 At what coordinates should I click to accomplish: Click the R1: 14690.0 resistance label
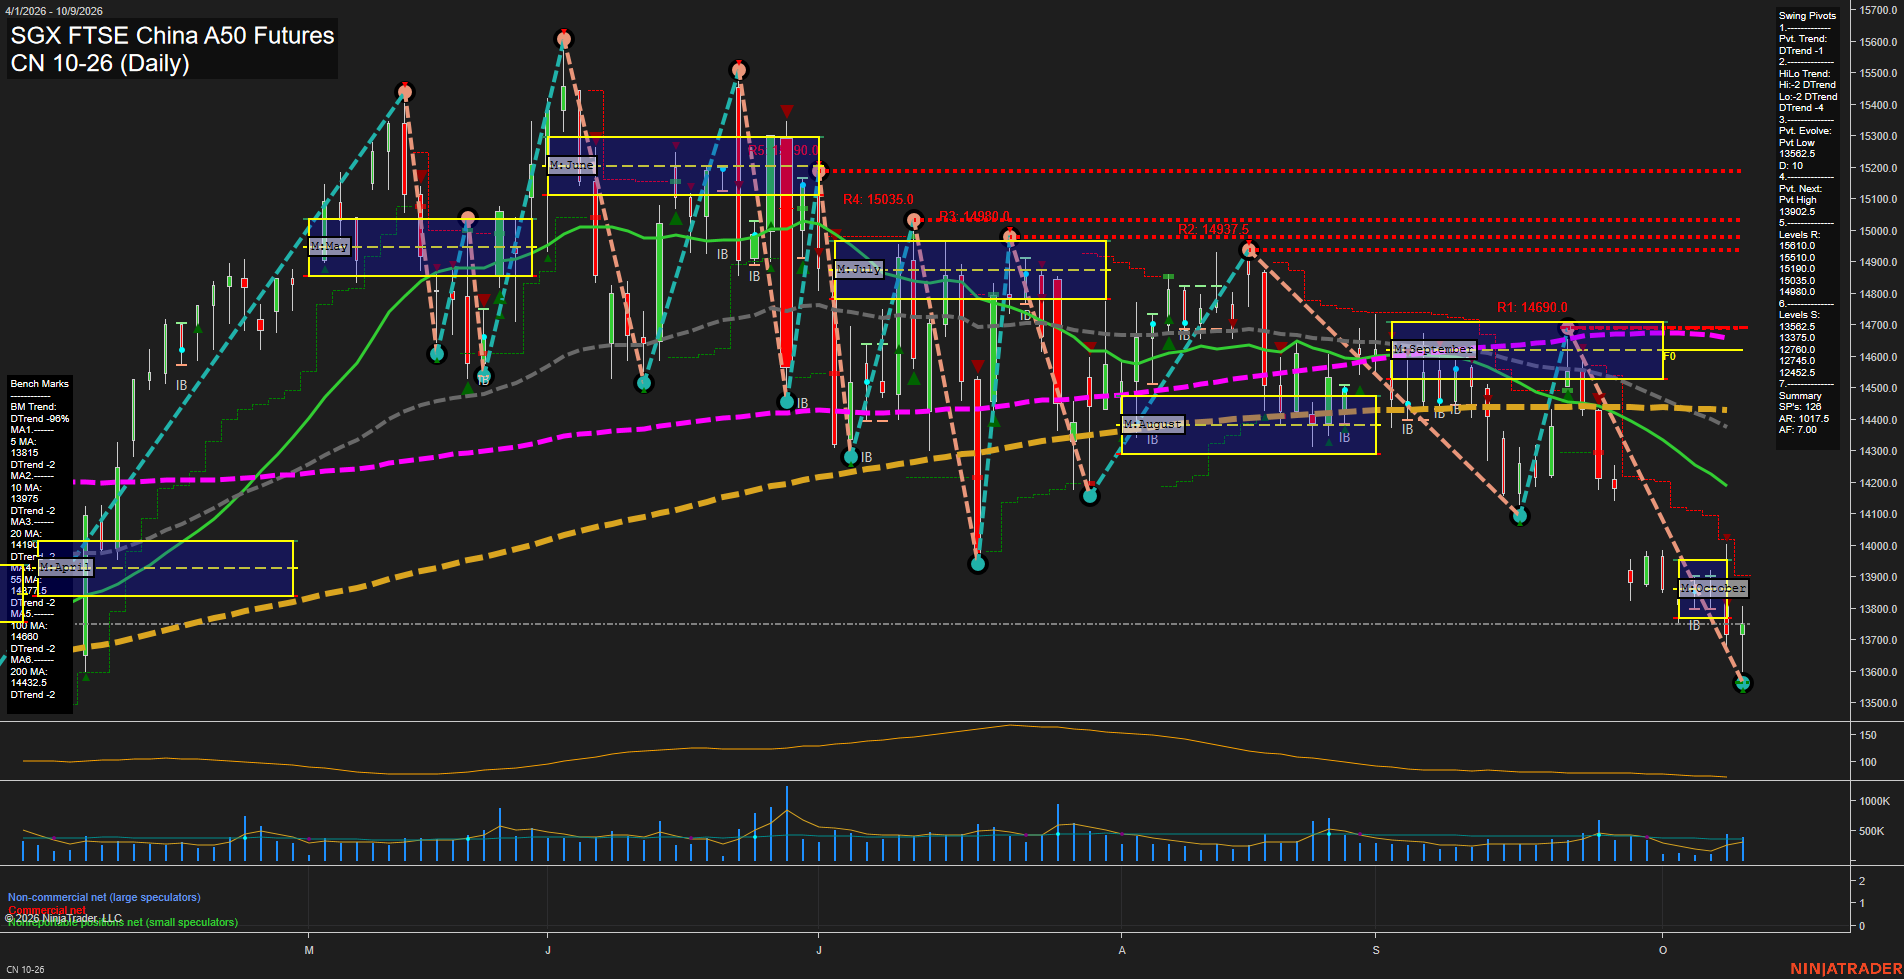[1532, 308]
